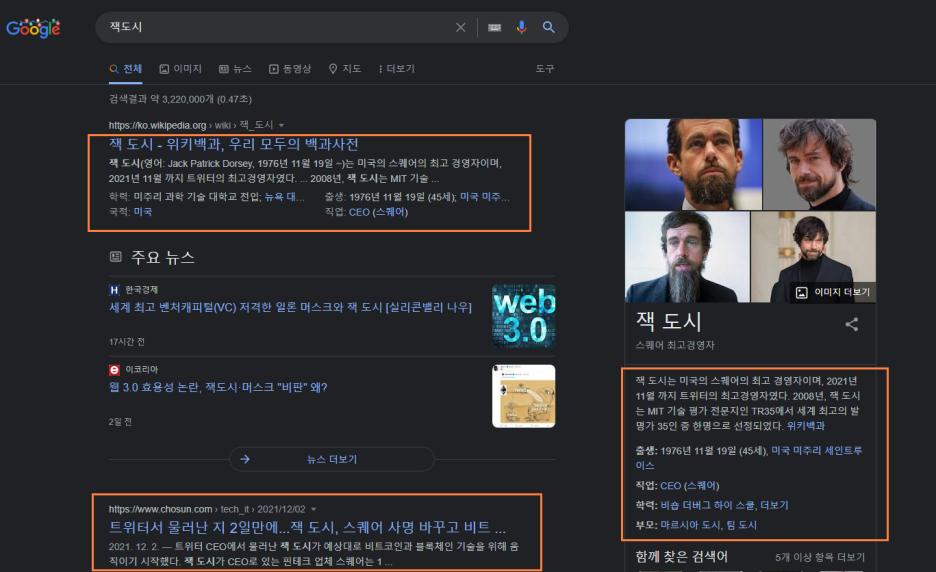Screen dimensions: 936x572
Task: Click the 한국경제 source icon
Action: (114, 290)
